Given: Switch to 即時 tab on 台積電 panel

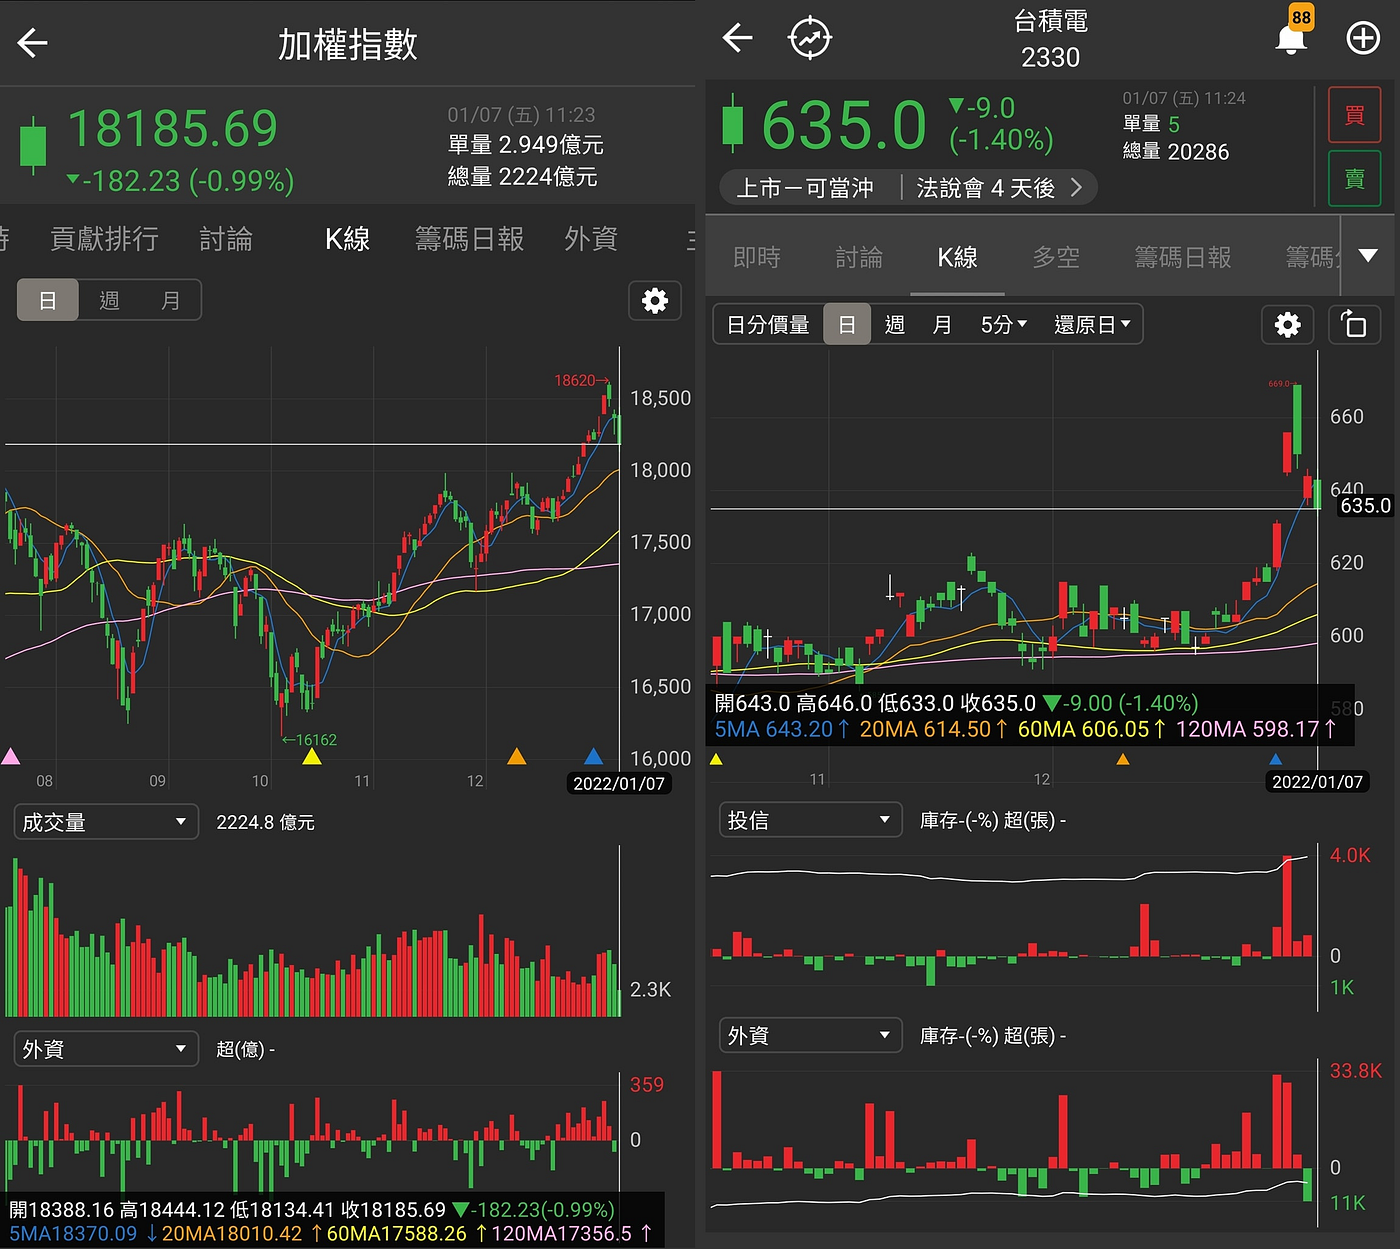Looking at the screenshot, I should click(x=757, y=257).
